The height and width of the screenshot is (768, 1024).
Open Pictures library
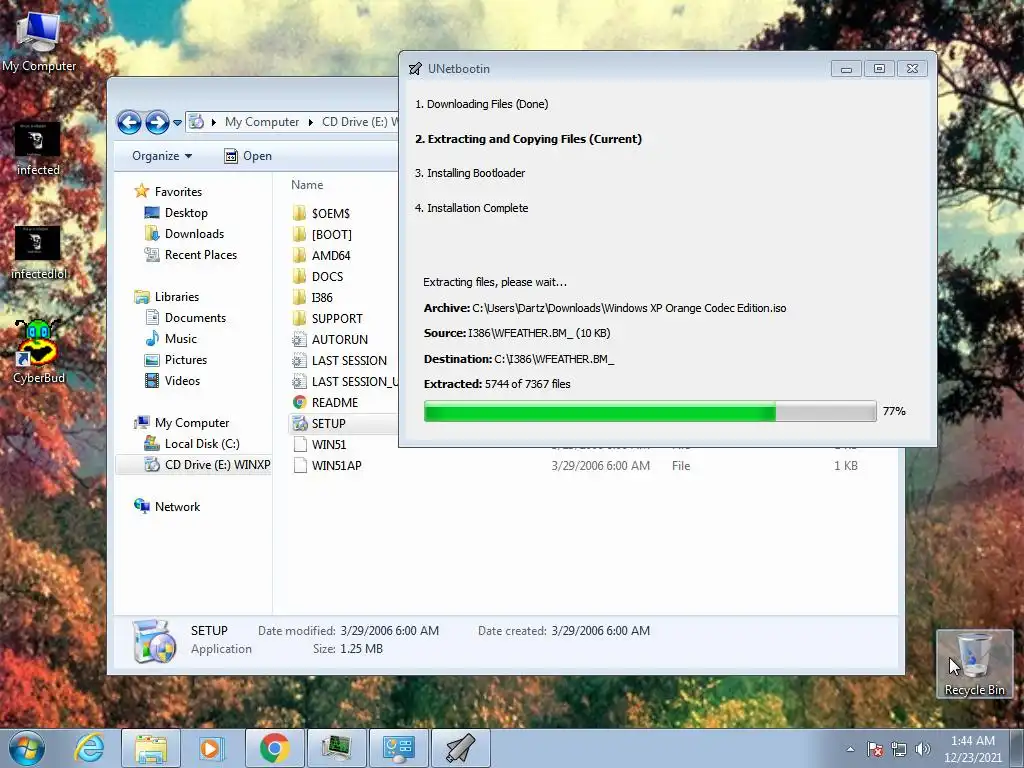click(x=176, y=360)
